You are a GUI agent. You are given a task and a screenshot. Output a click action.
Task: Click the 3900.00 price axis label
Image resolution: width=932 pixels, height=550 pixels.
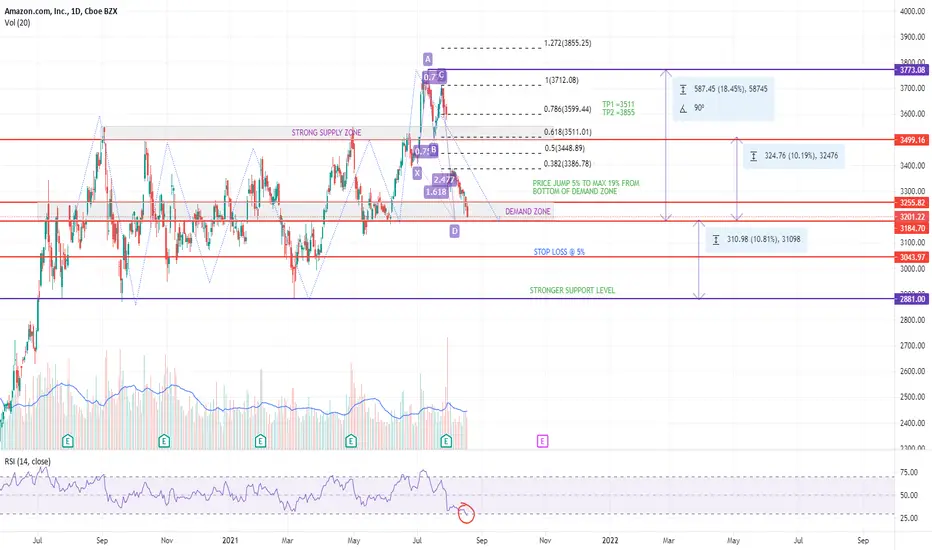(x=912, y=37)
